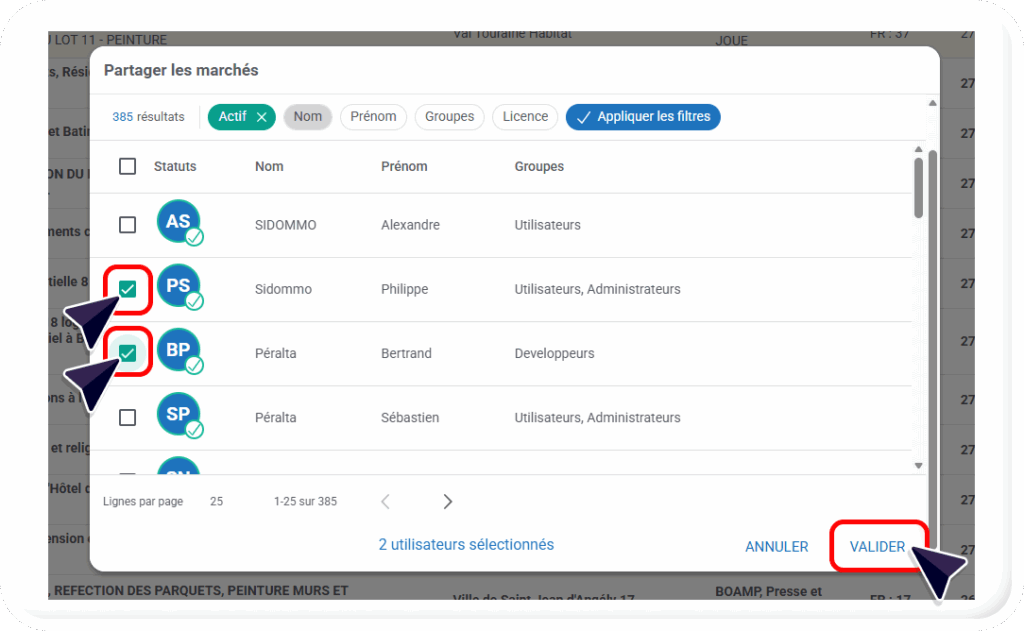This screenshot has width=1024, height=631.
Task: Uncheck the box for Philippe Sidommo
Action: coord(128,289)
